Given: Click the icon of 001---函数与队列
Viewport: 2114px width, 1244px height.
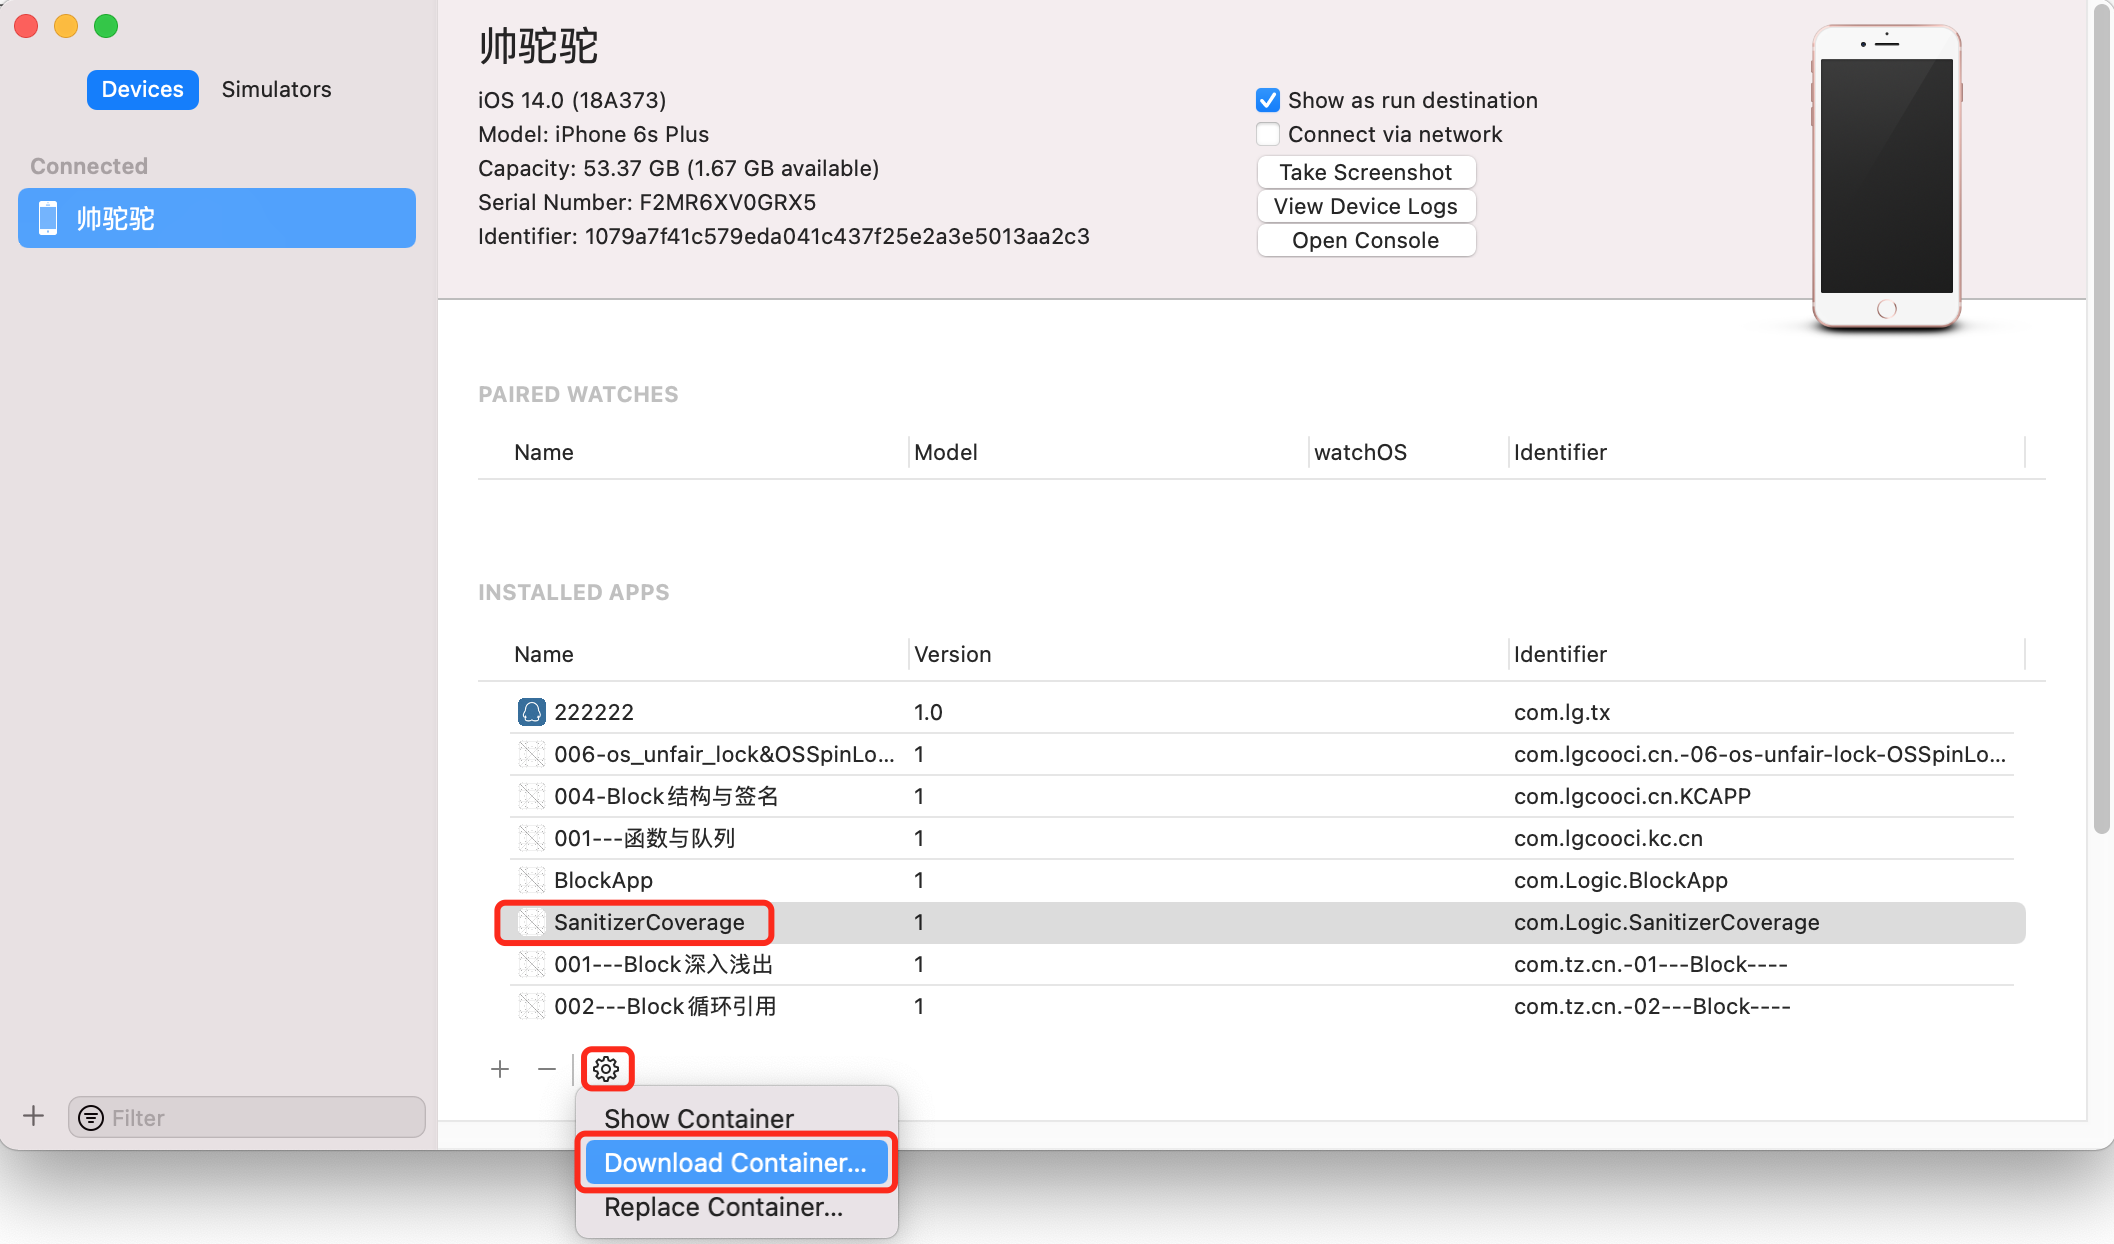Looking at the screenshot, I should 532,838.
